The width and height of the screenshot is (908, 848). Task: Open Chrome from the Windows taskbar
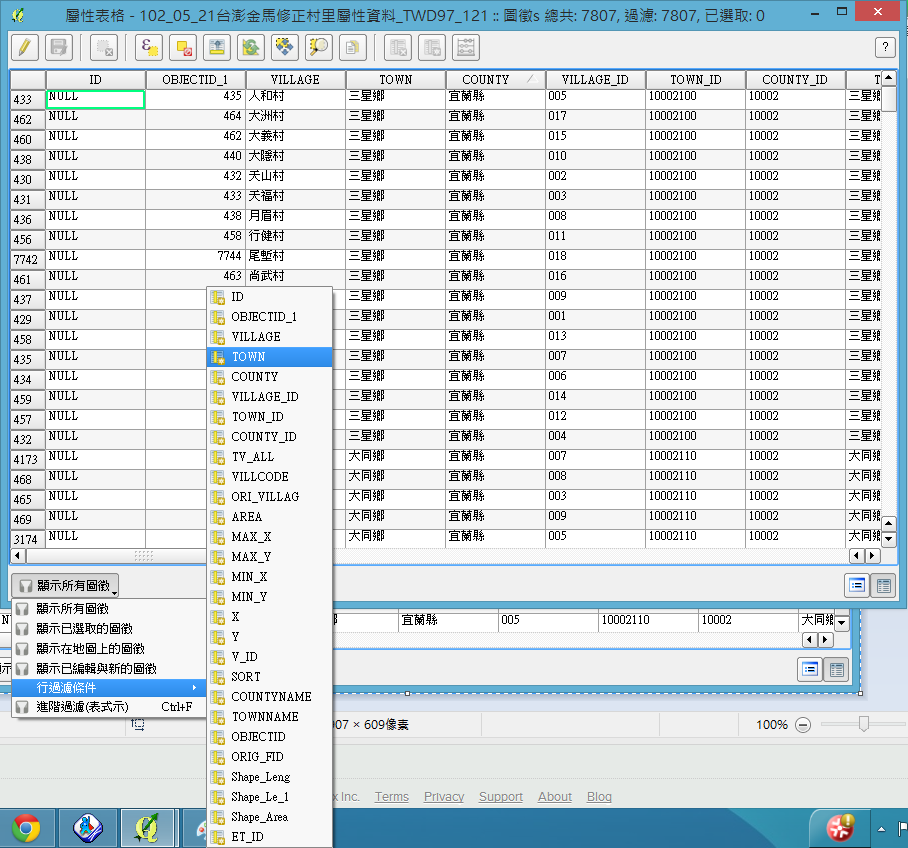(26, 828)
